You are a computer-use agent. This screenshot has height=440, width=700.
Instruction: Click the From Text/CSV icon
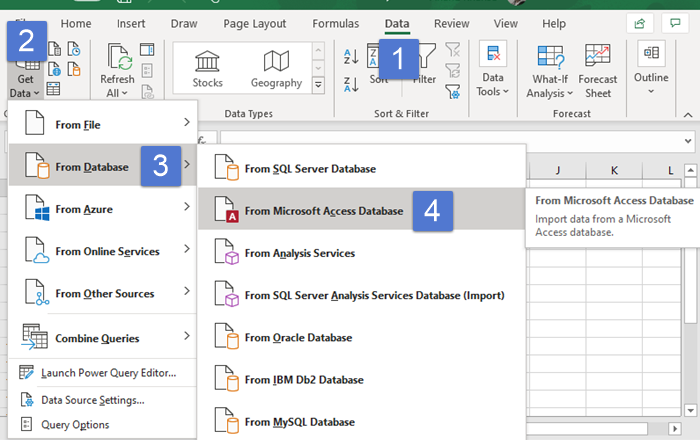coord(54,49)
